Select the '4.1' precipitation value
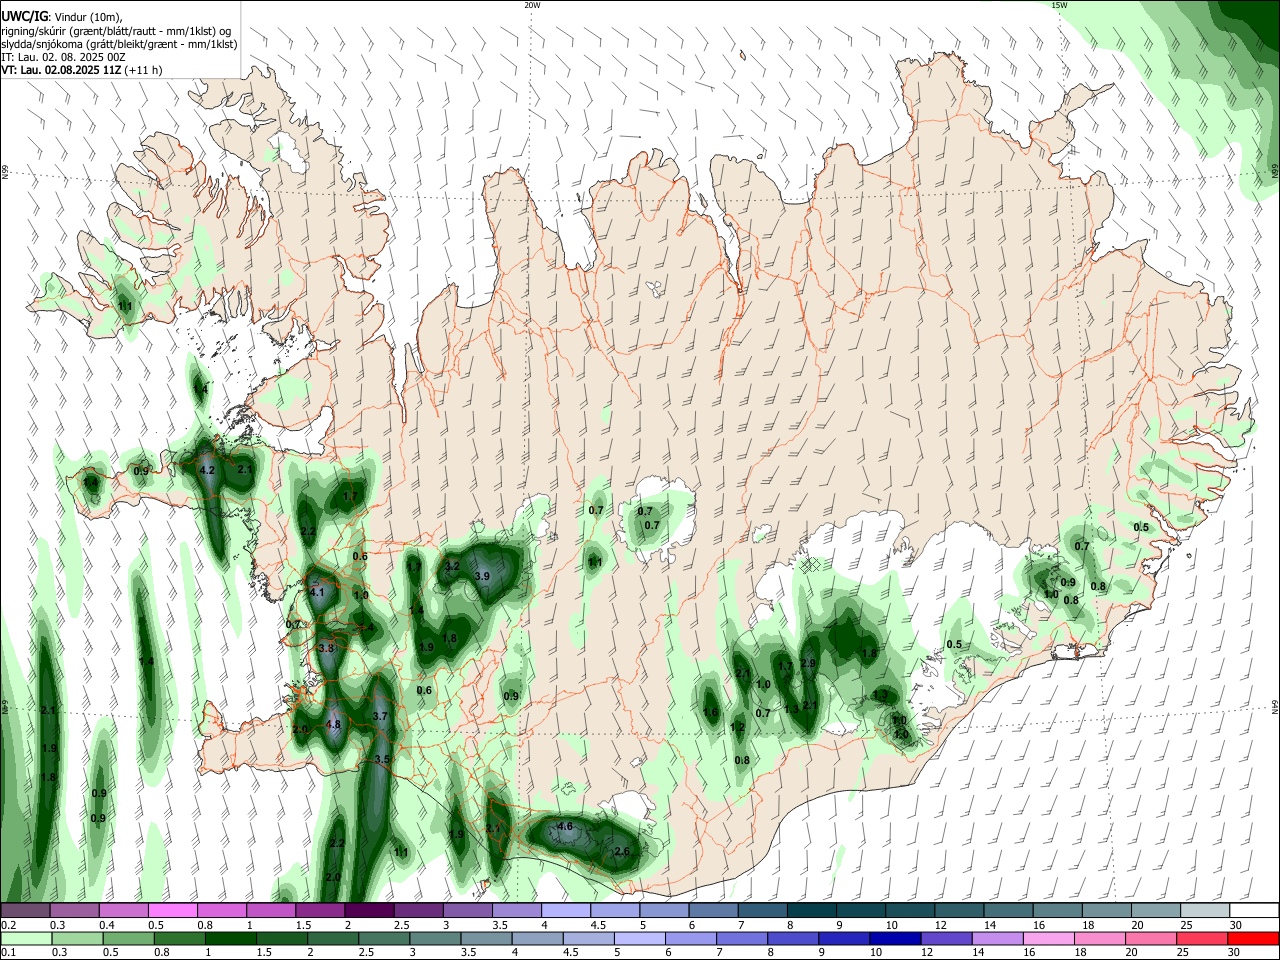The height and width of the screenshot is (960, 1280). 318,593
